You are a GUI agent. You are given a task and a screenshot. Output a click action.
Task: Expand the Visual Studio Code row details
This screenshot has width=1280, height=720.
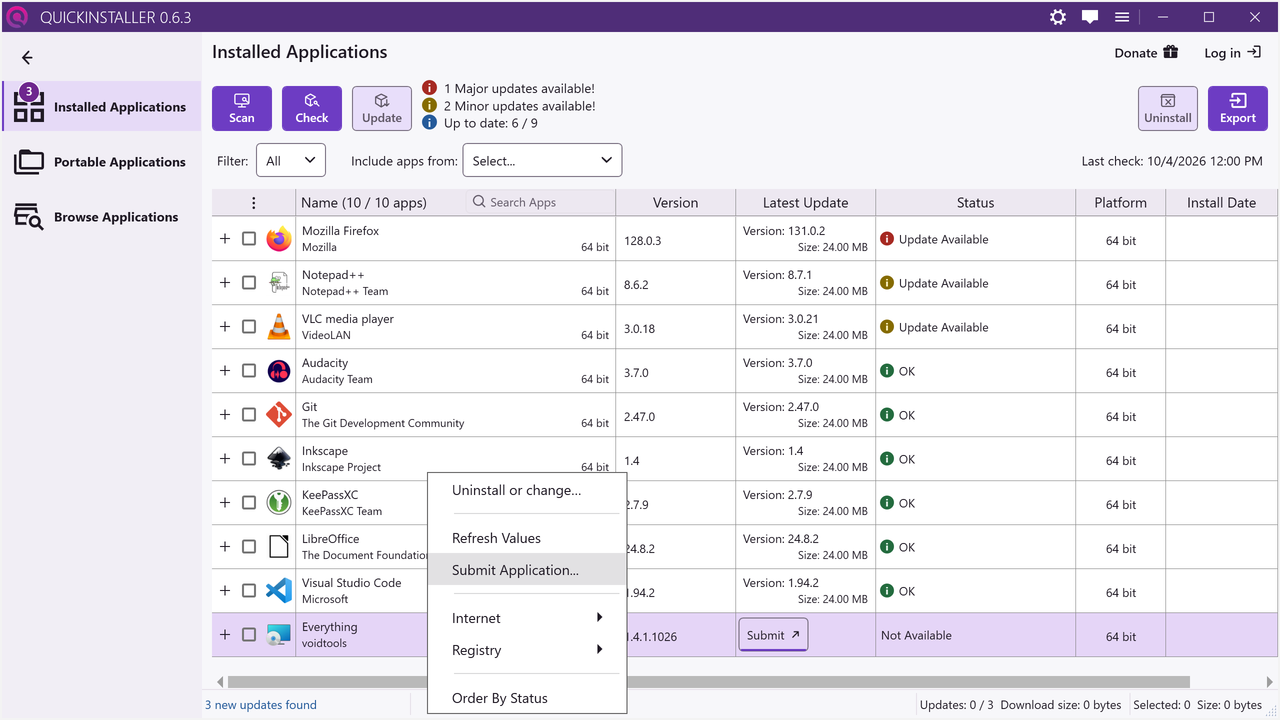pos(225,591)
